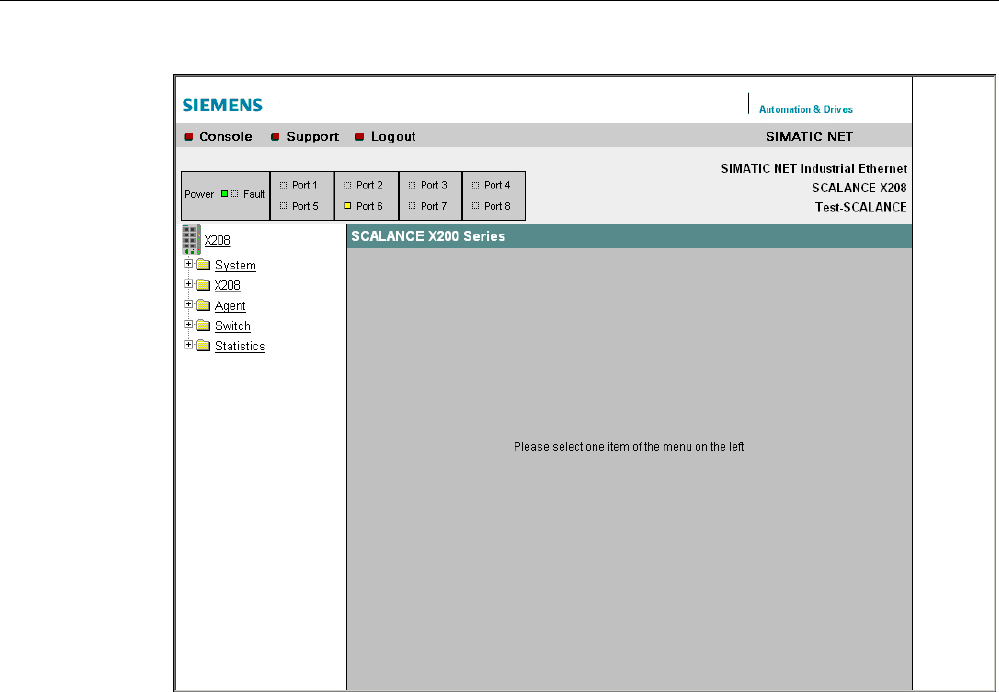This screenshot has height=692, width=999.
Task: Open the Console menu item
Action: coord(226,136)
